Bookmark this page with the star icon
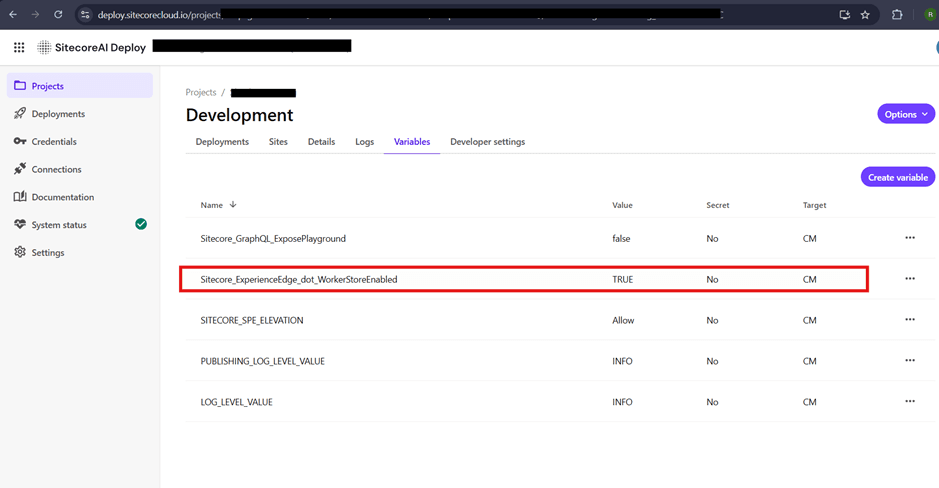This screenshot has width=939, height=488. (x=865, y=15)
